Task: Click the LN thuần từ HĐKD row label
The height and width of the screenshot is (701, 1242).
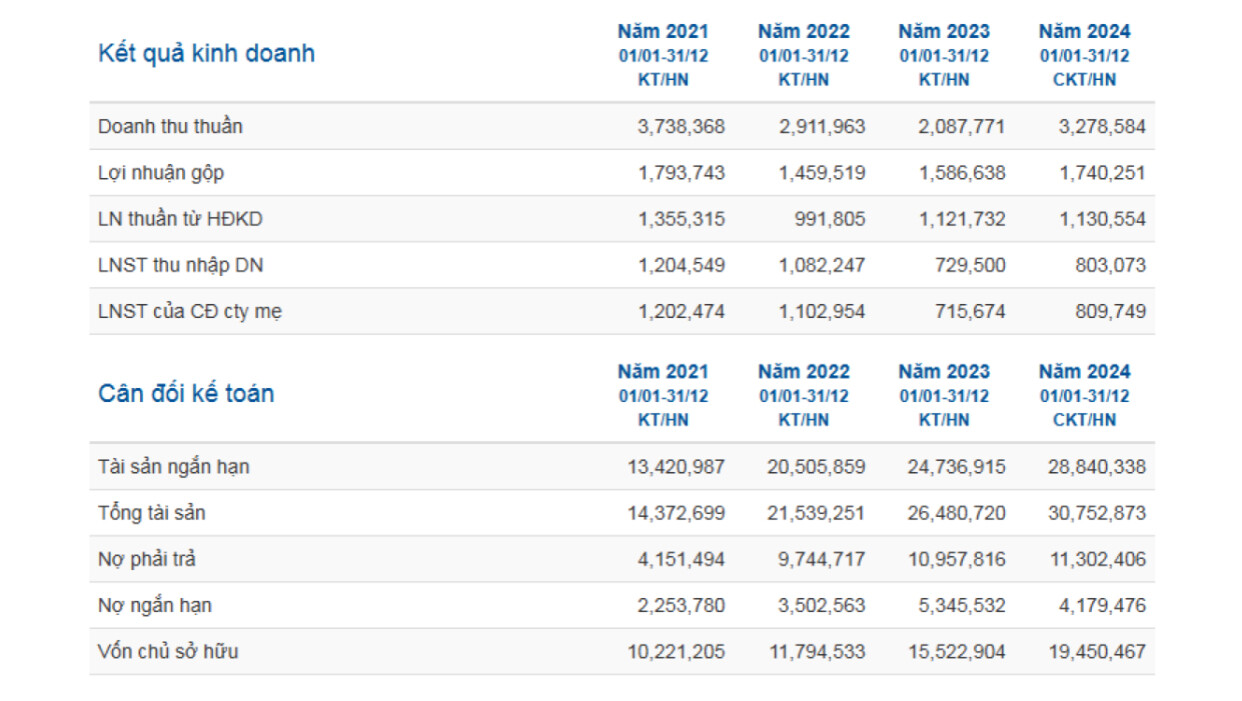Action: 180,219
